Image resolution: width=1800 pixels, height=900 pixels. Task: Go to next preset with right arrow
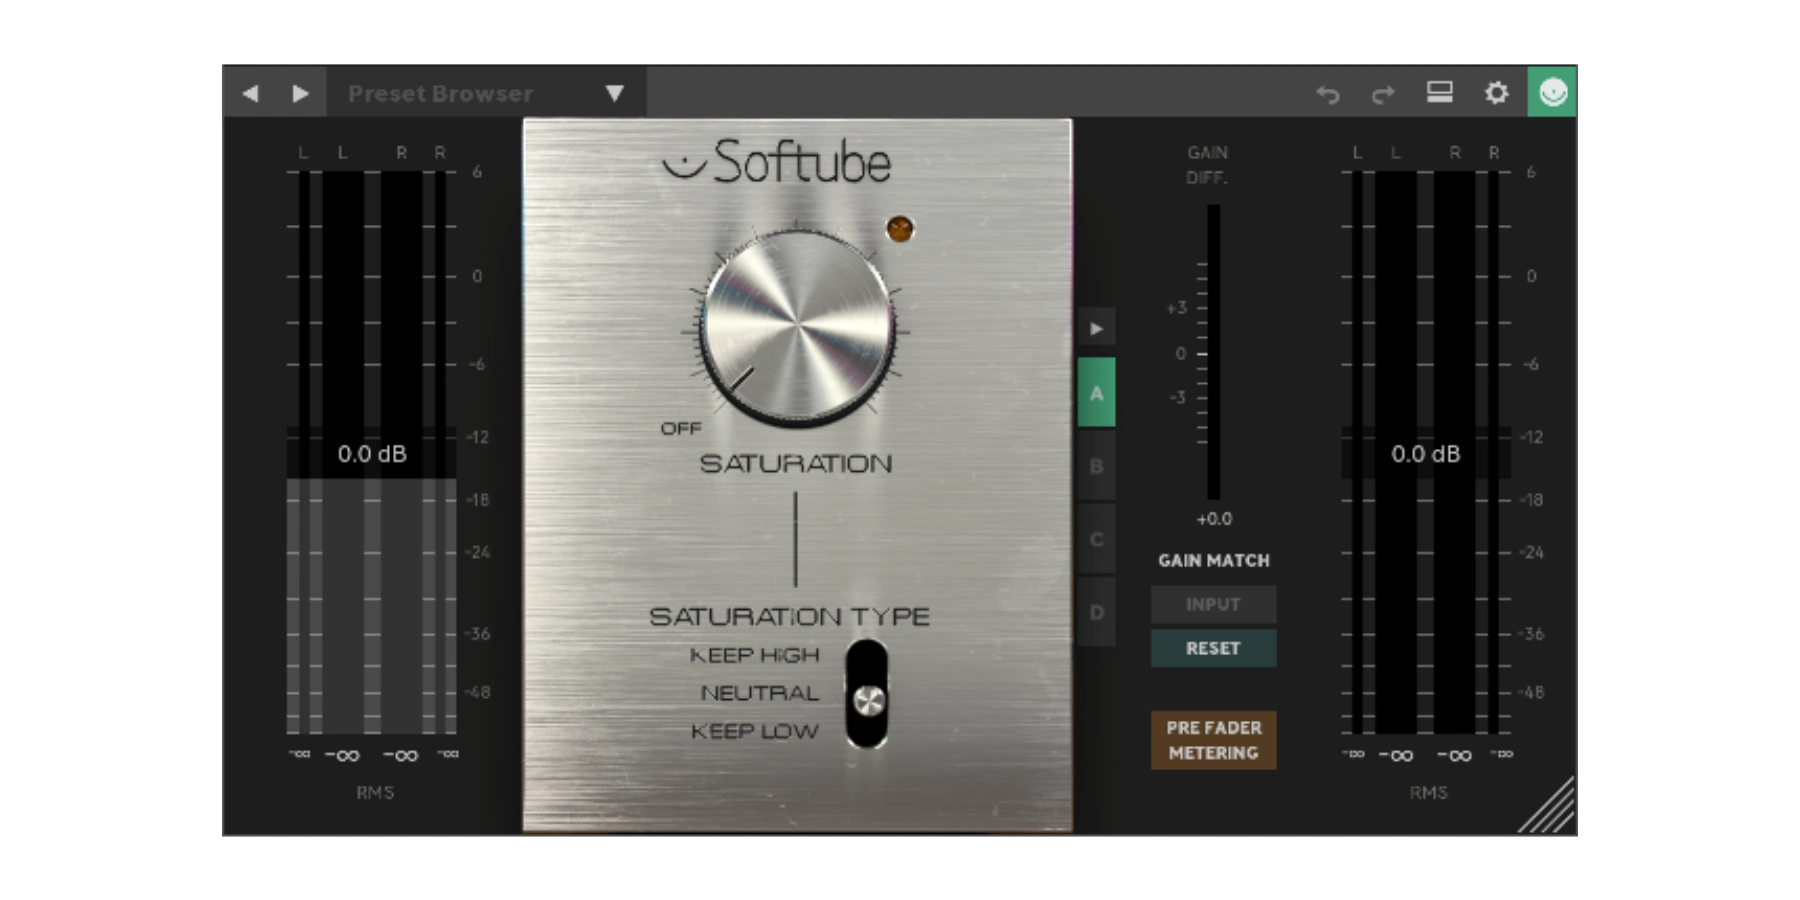[x=298, y=93]
